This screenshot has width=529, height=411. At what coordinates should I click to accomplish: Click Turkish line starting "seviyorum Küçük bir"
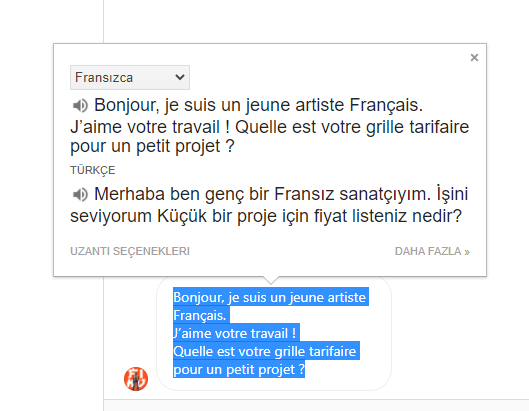tap(266, 216)
